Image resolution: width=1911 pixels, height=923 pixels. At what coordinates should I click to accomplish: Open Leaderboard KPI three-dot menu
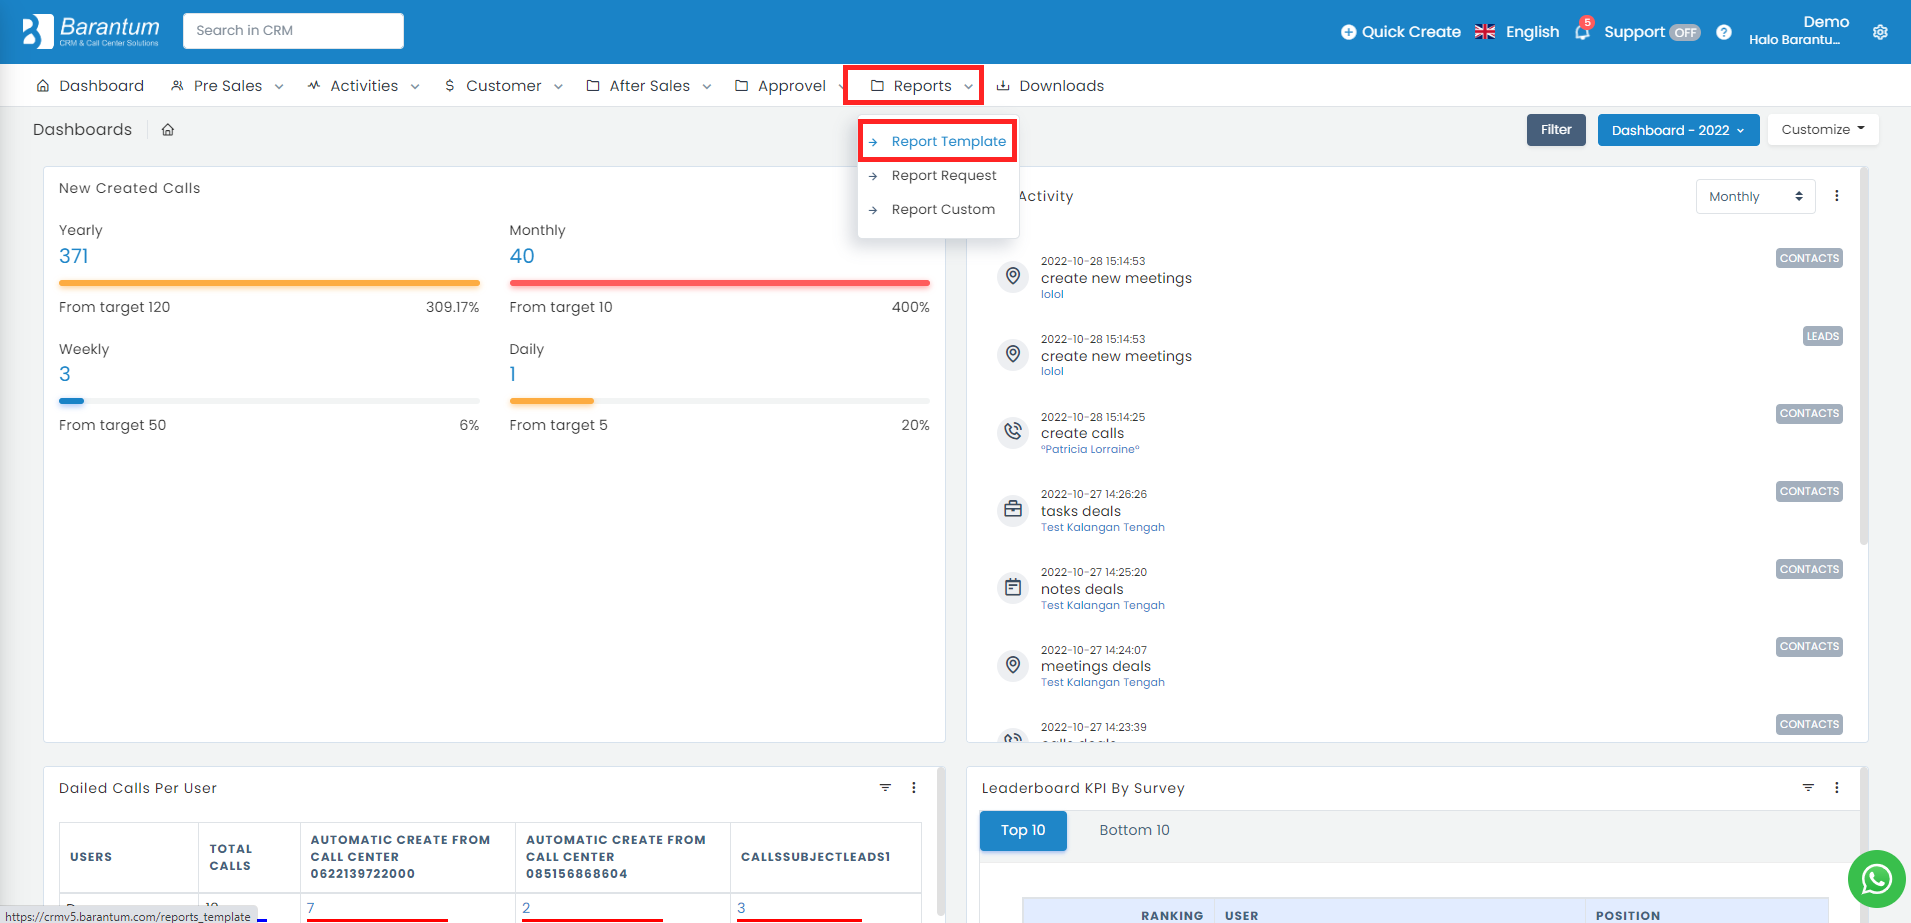click(x=1836, y=788)
